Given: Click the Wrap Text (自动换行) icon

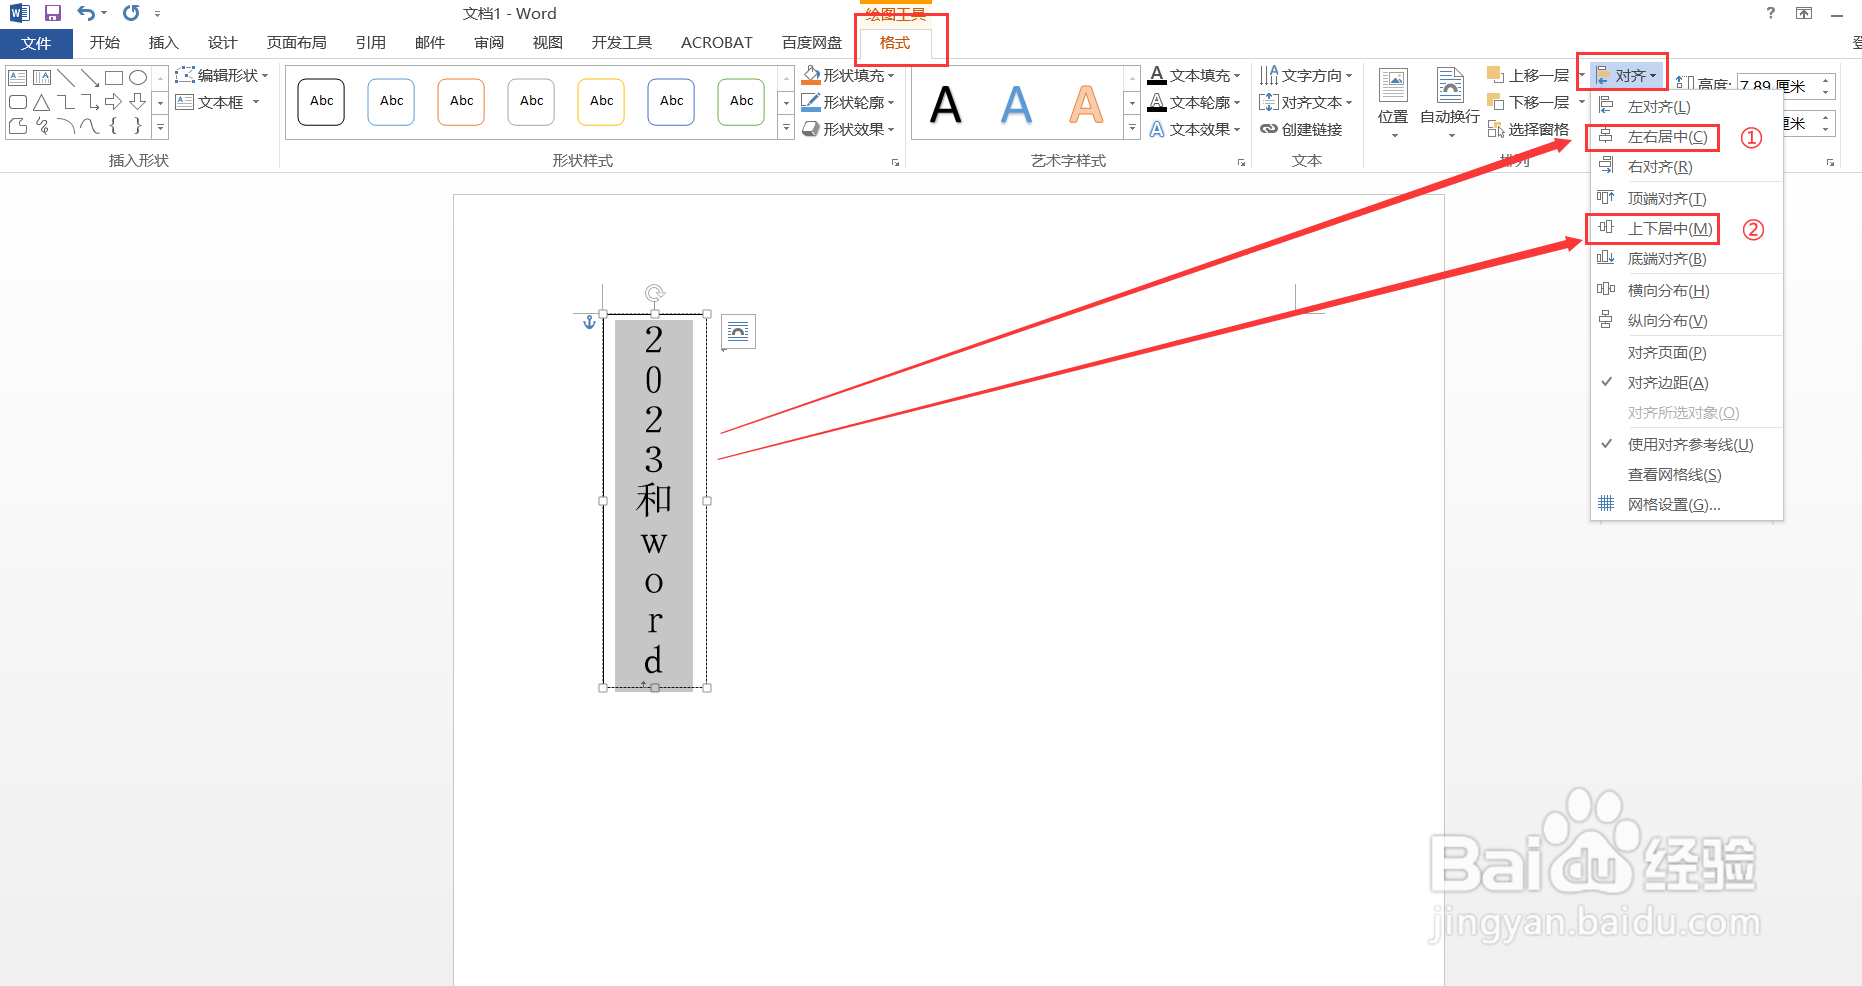Looking at the screenshot, I should click(x=1450, y=86).
